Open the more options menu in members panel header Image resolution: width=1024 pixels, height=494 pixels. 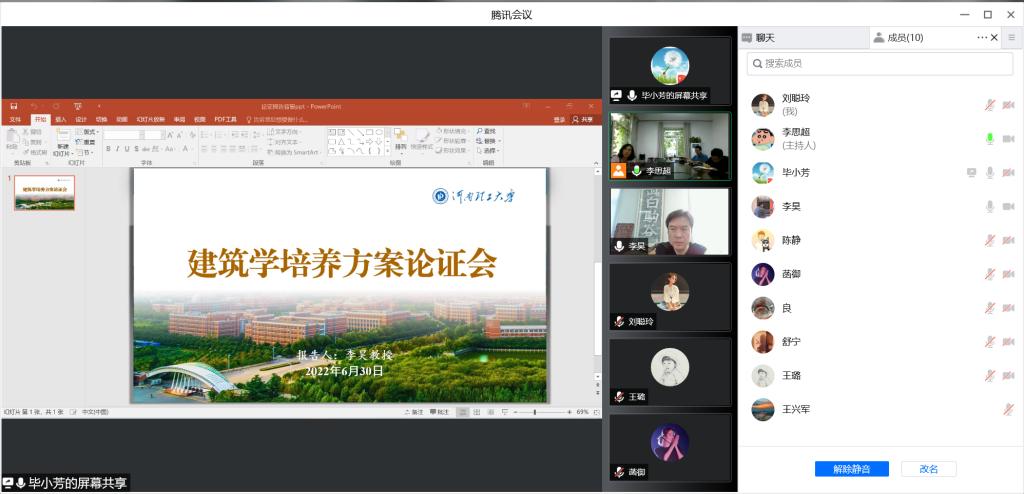pos(981,38)
